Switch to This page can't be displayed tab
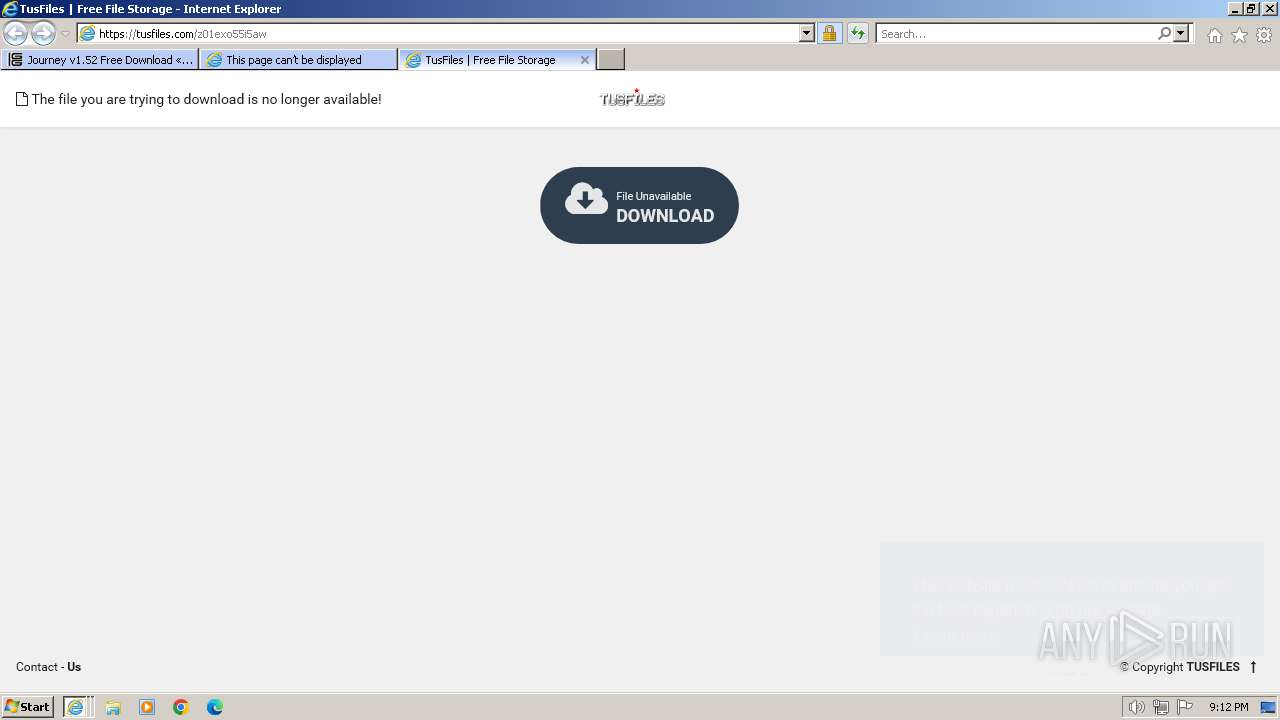This screenshot has width=1280, height=720. pos(298,60)
